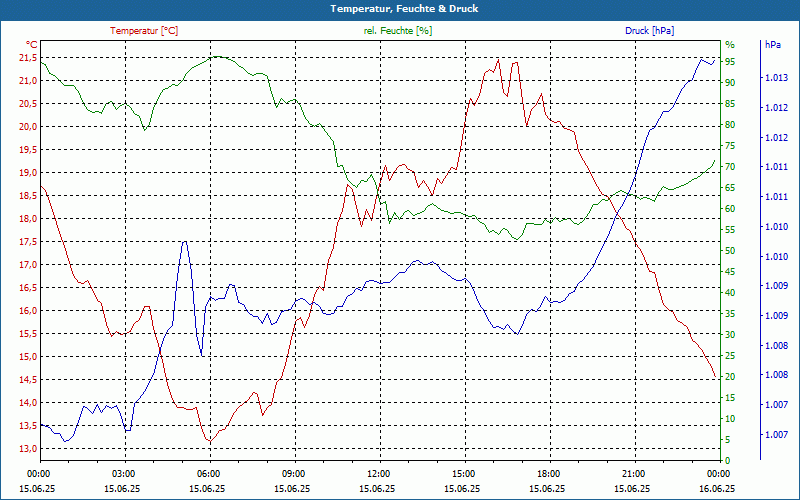Click temperature axis value 15,5
The image size is (800, 500).
28,334
